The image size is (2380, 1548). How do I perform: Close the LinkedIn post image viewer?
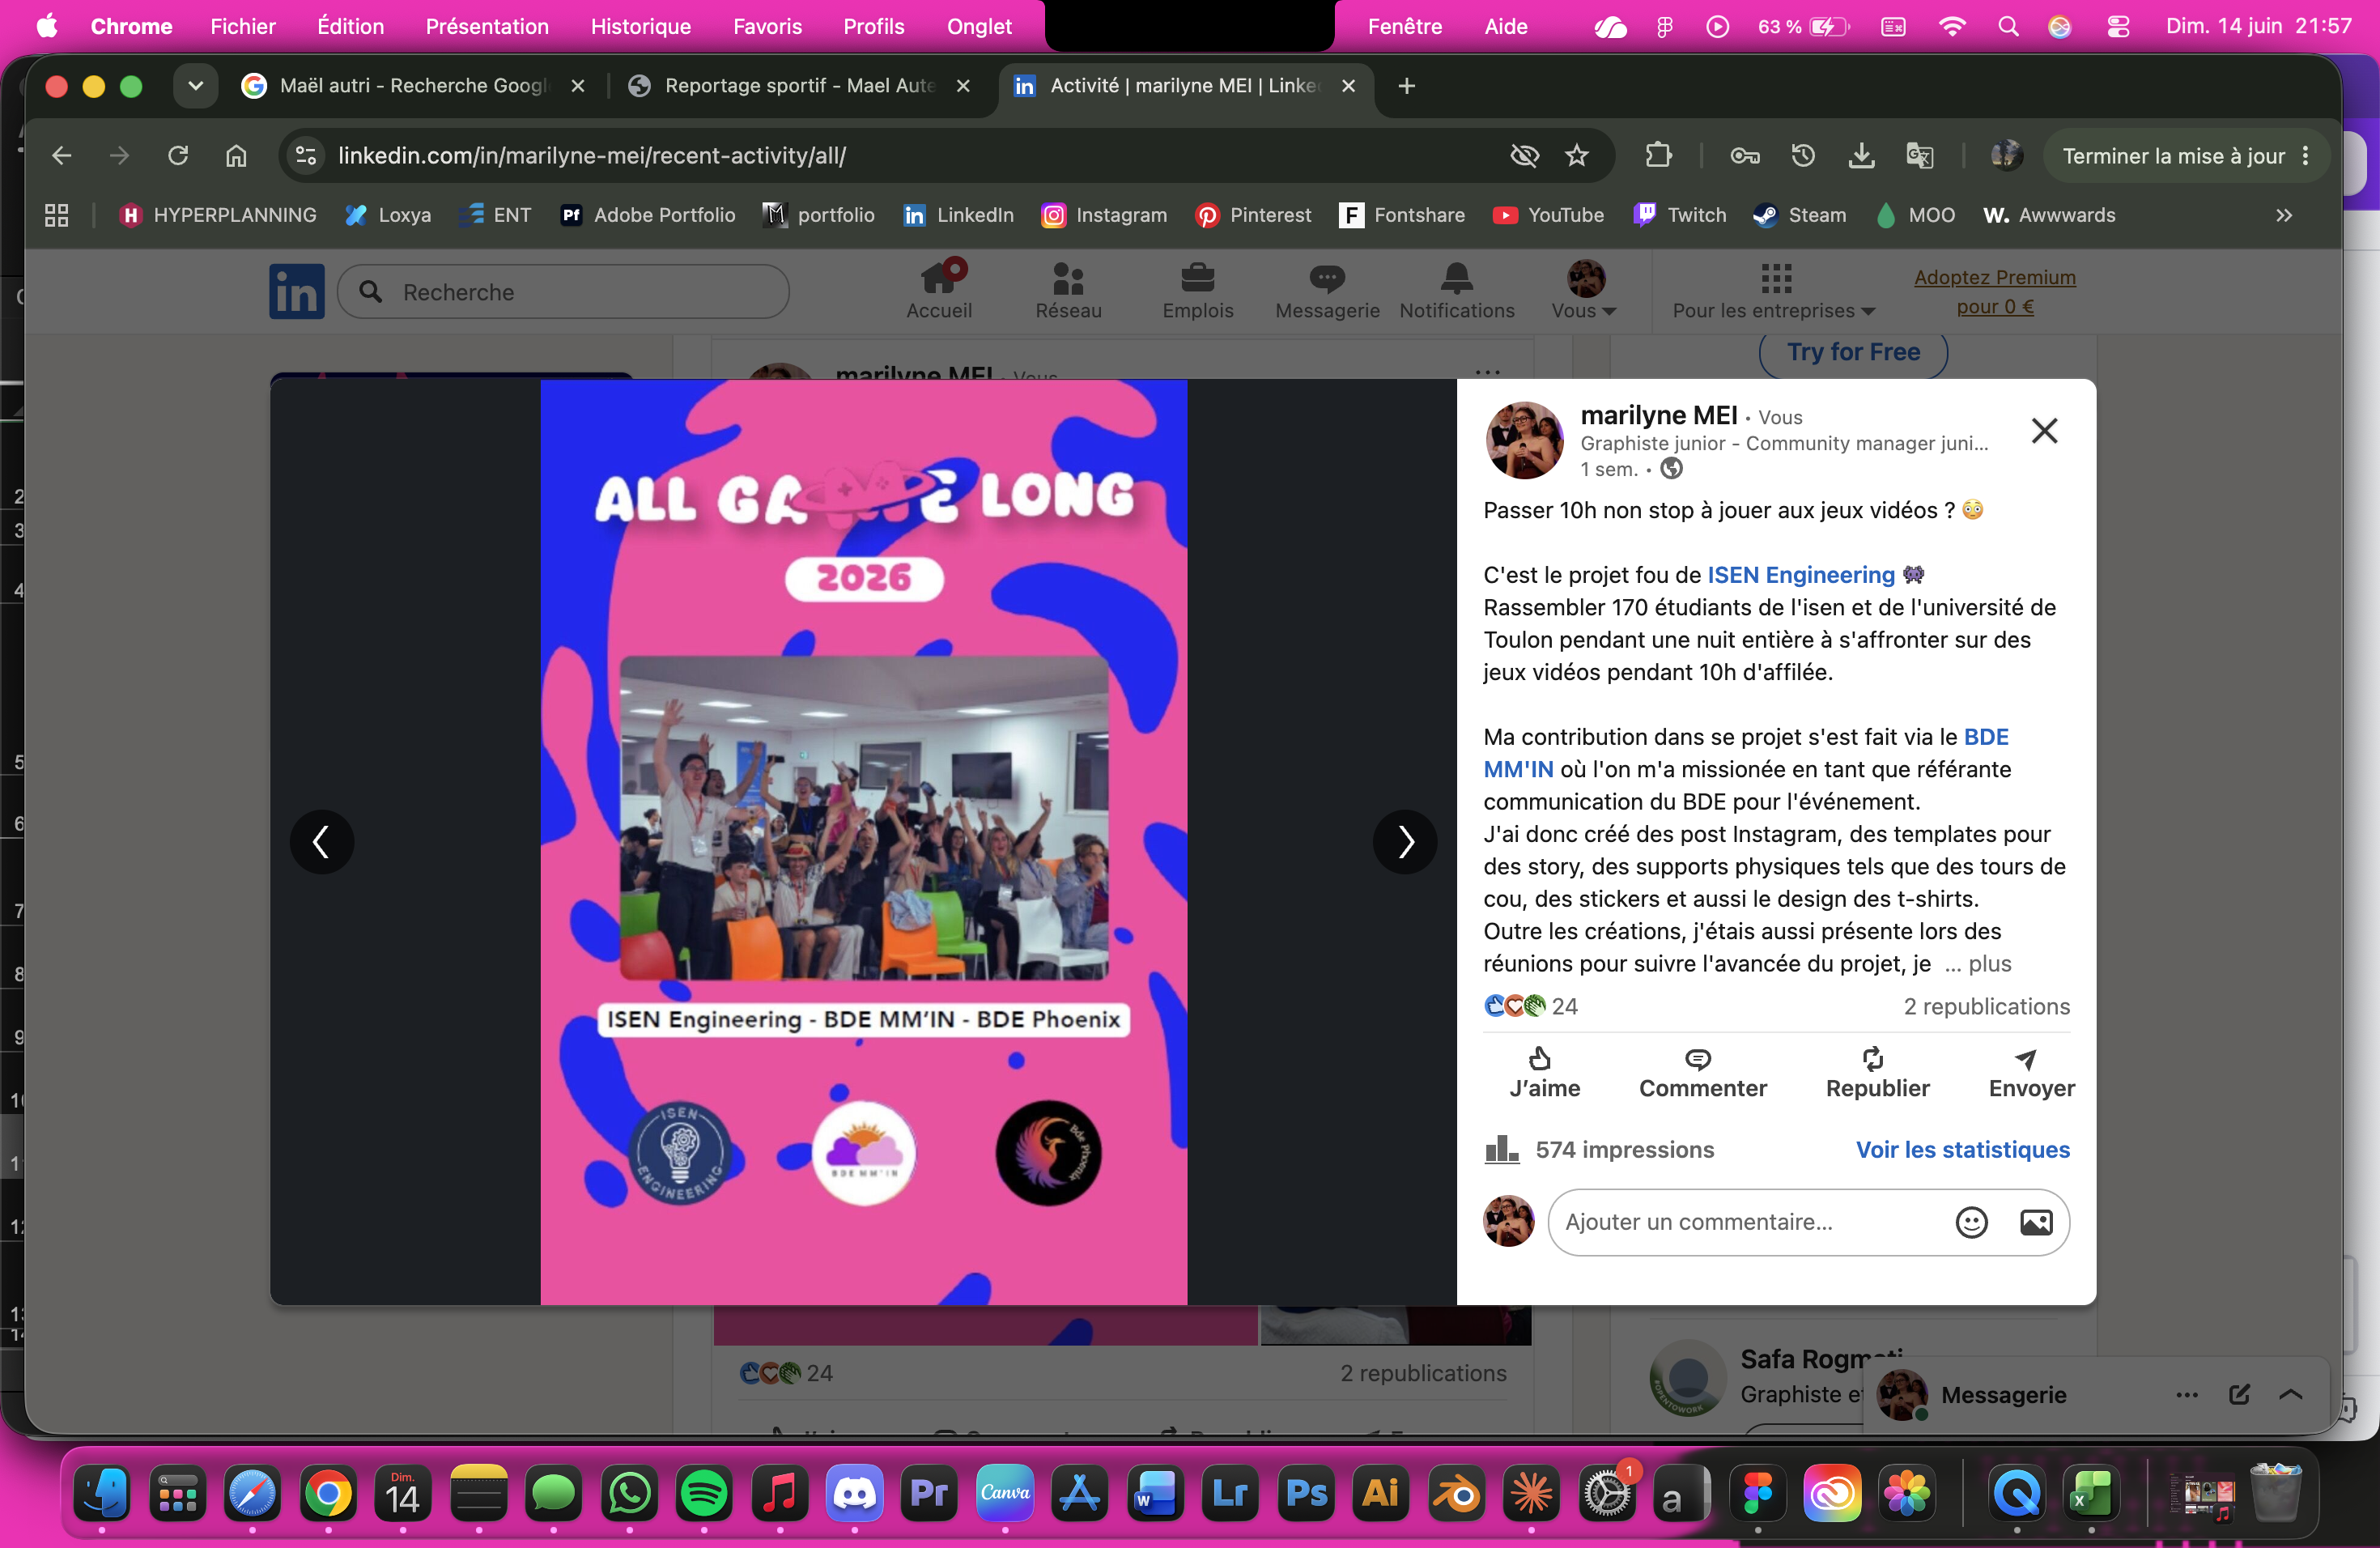click(2044, 431)
